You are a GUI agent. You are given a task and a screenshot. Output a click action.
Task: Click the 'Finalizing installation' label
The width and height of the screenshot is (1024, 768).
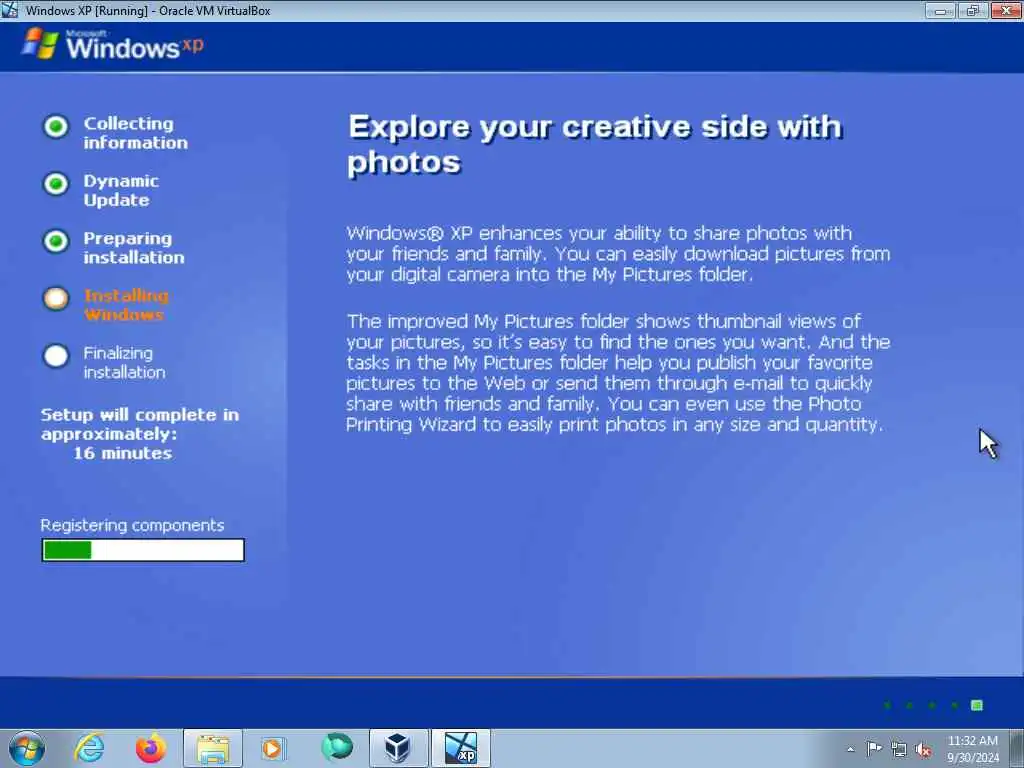coord(124,362)
